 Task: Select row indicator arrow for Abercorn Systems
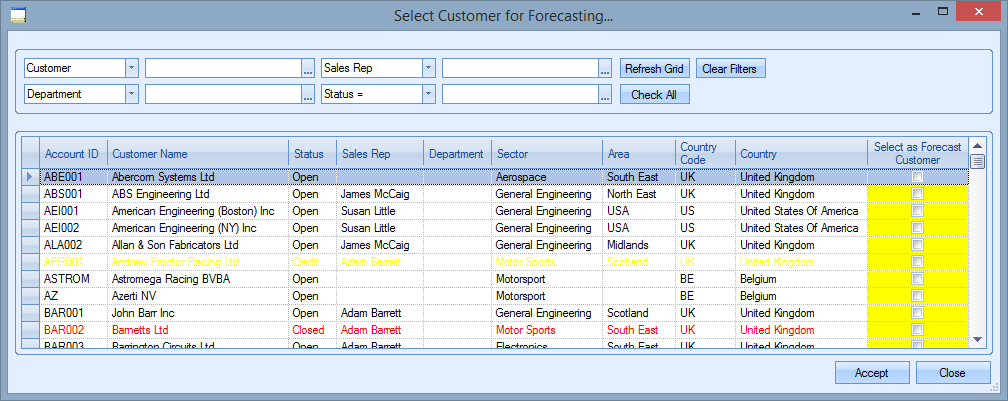click(x=30, y=177)
